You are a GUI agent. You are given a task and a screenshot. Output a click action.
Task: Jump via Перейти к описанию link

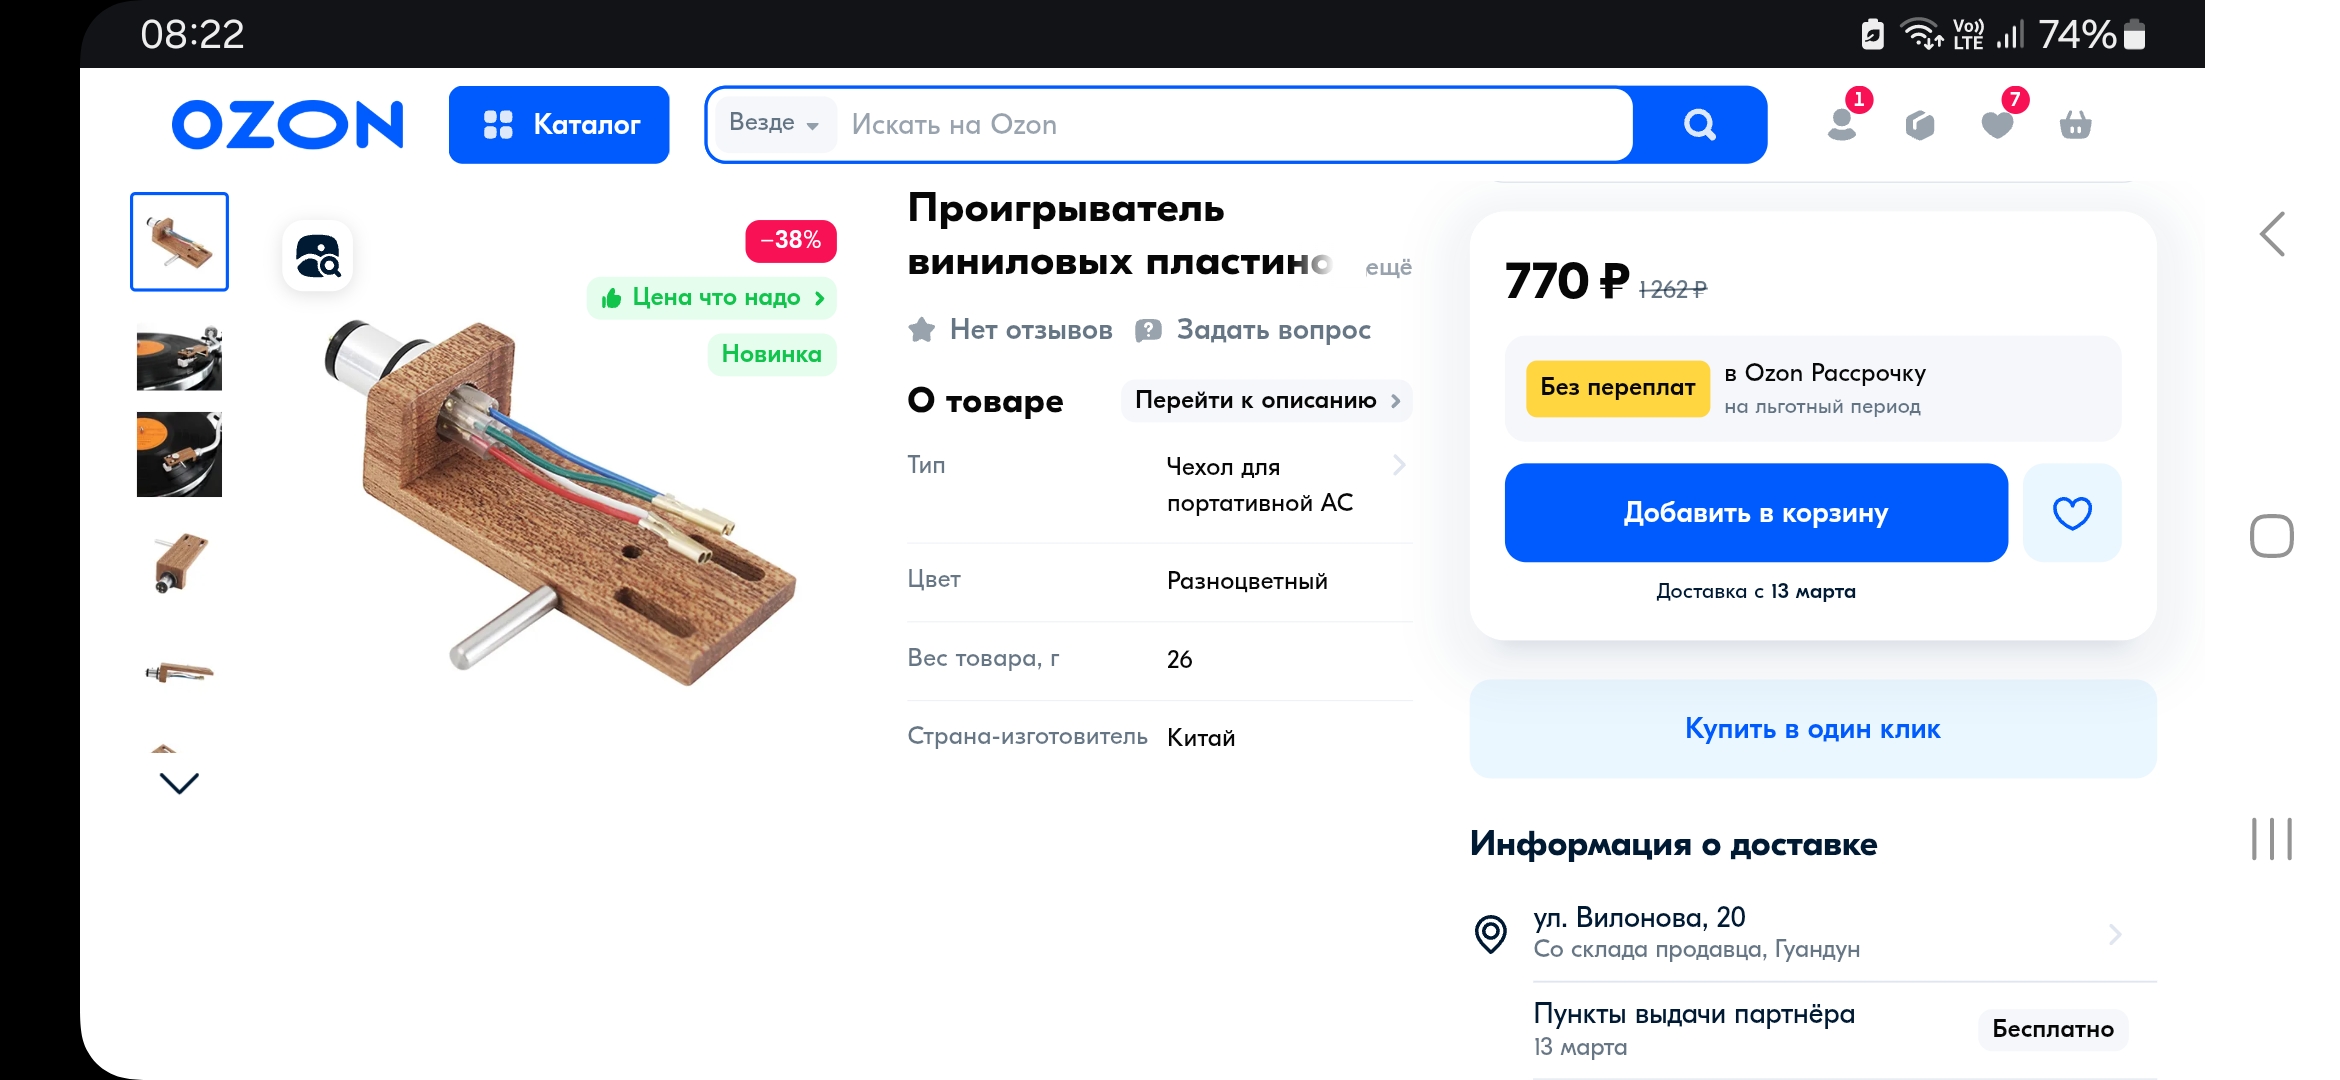1267,401
